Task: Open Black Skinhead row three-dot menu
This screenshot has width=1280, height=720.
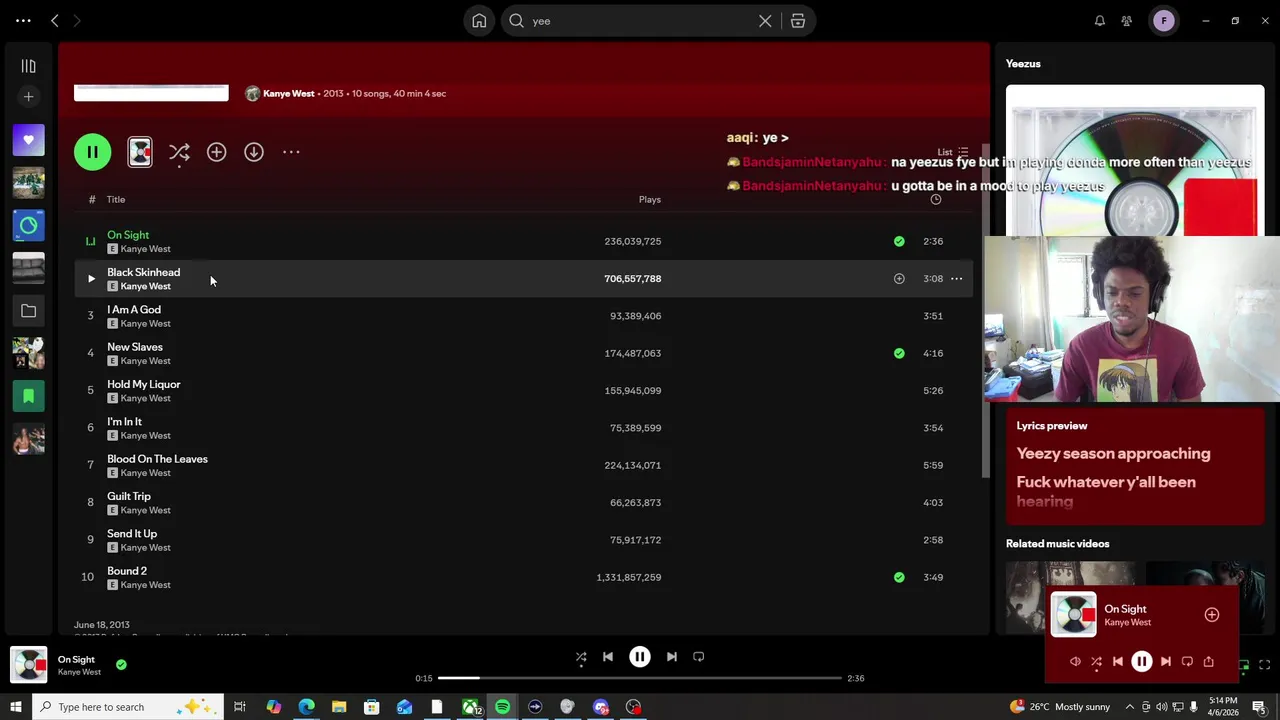Action: [x=956, y=279]
